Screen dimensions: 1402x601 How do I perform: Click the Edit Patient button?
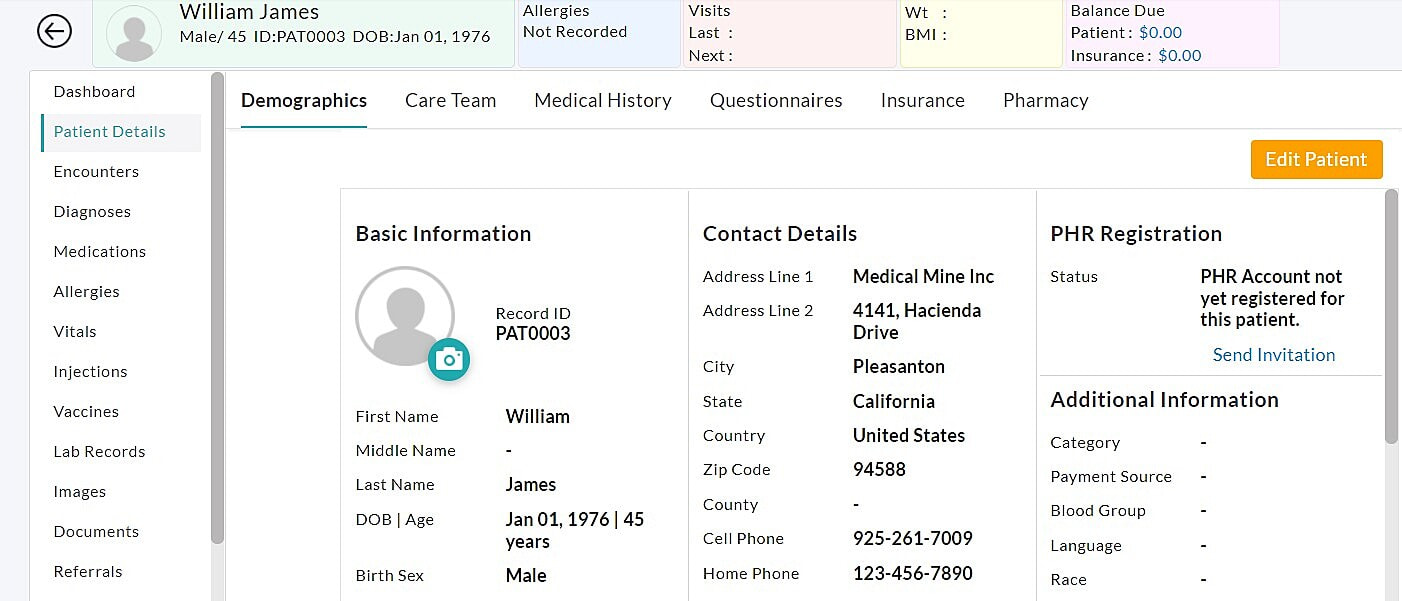(x=1316, y=159)
